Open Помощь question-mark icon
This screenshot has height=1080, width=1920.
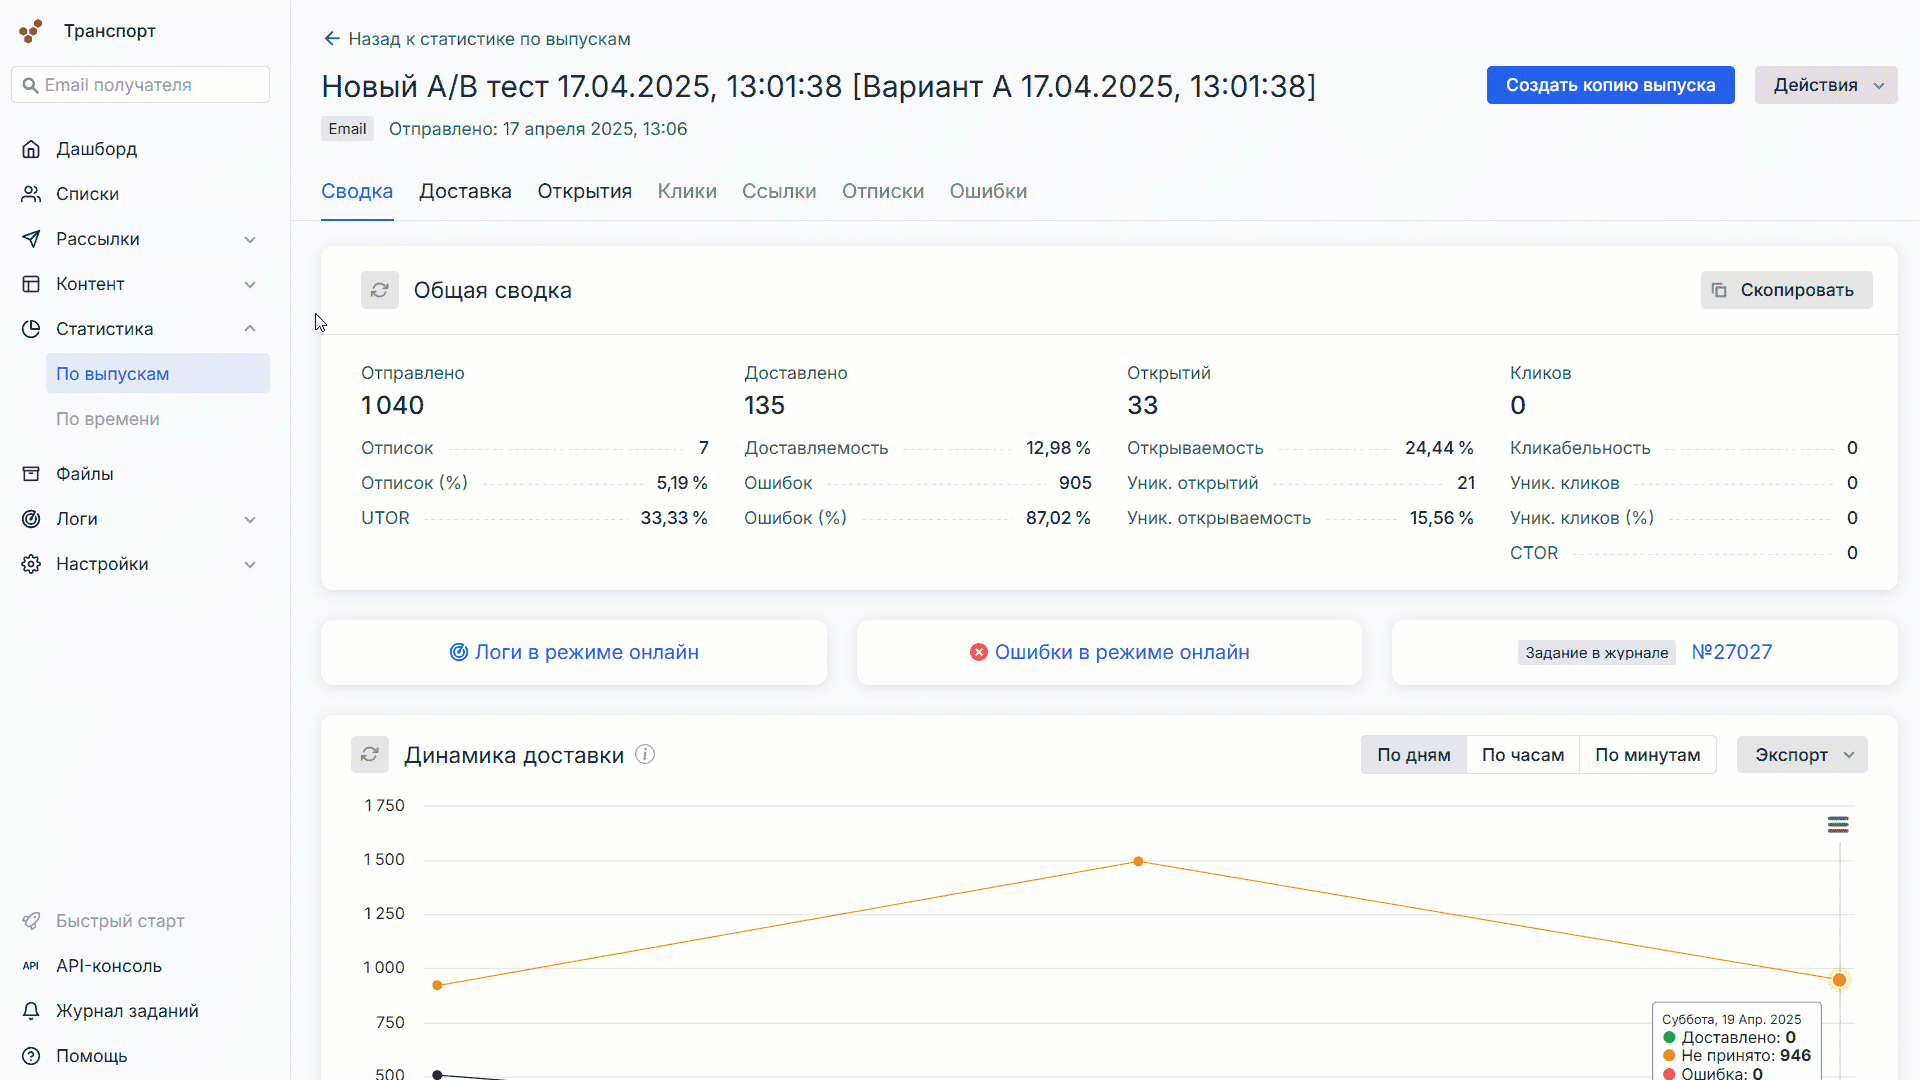click(31, 1056)
